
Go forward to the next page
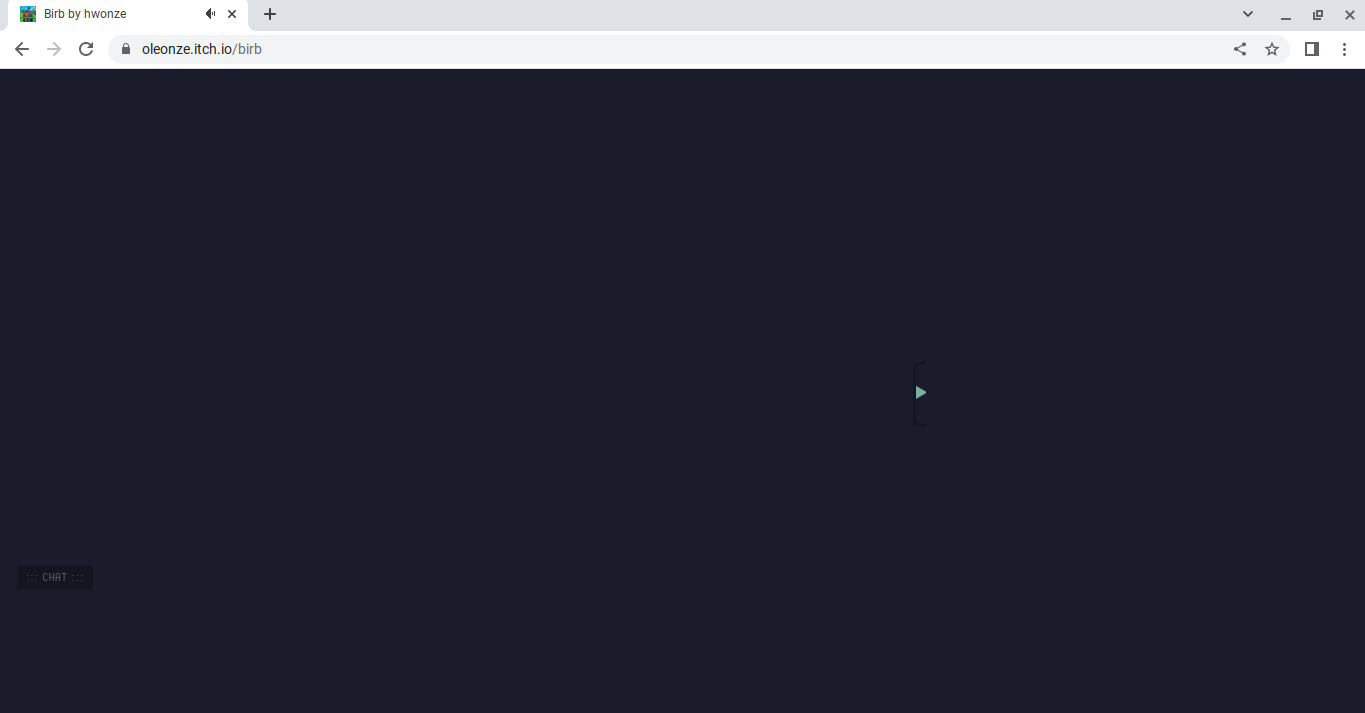pos(54,49)
